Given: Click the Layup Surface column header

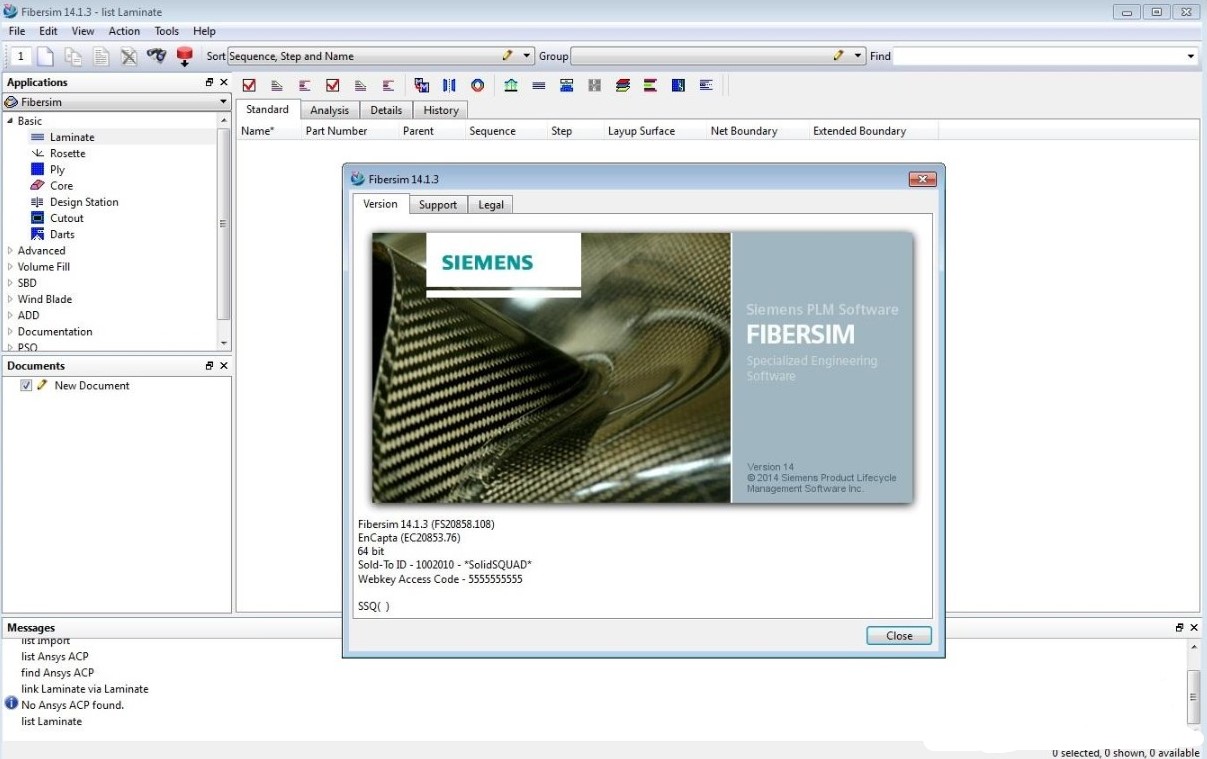Looking at the screenshot, I should 641,131.
